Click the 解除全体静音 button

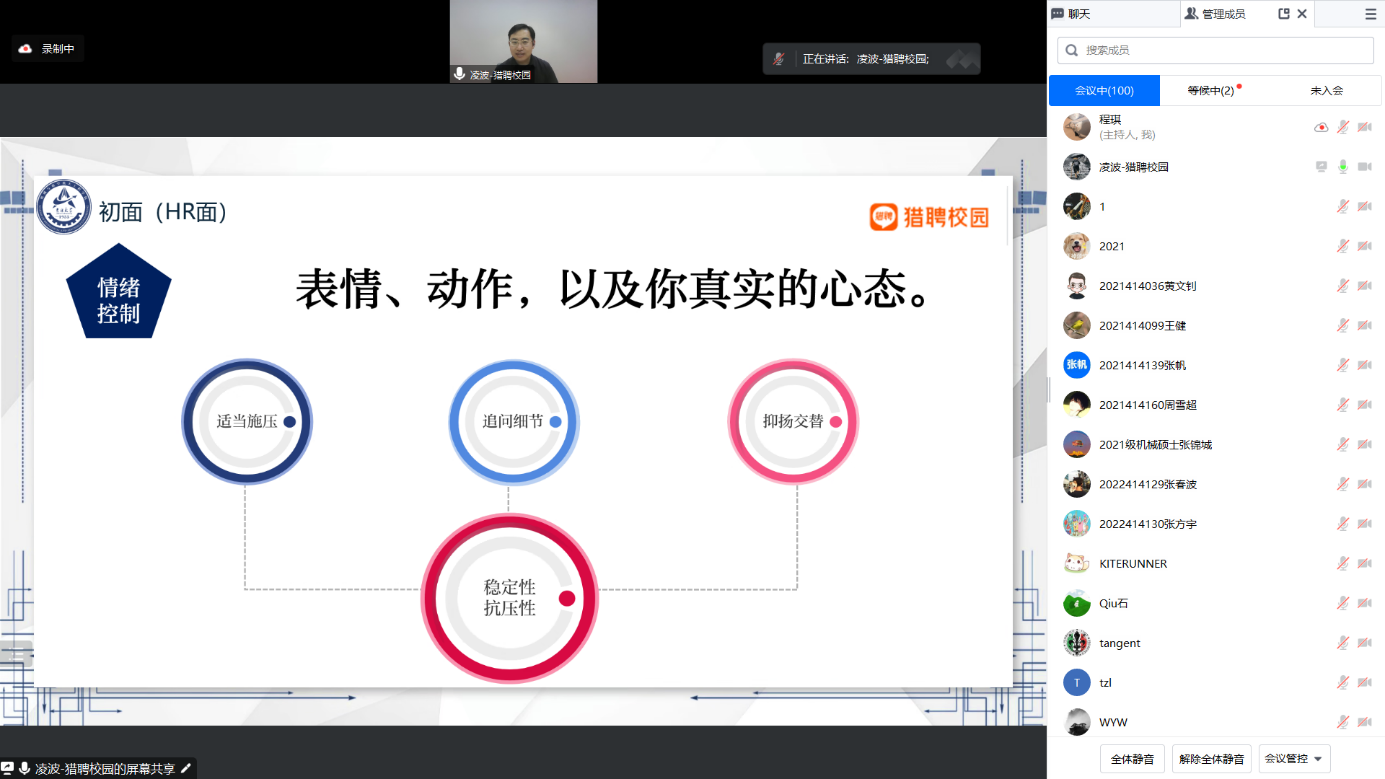click(1211, 759)
